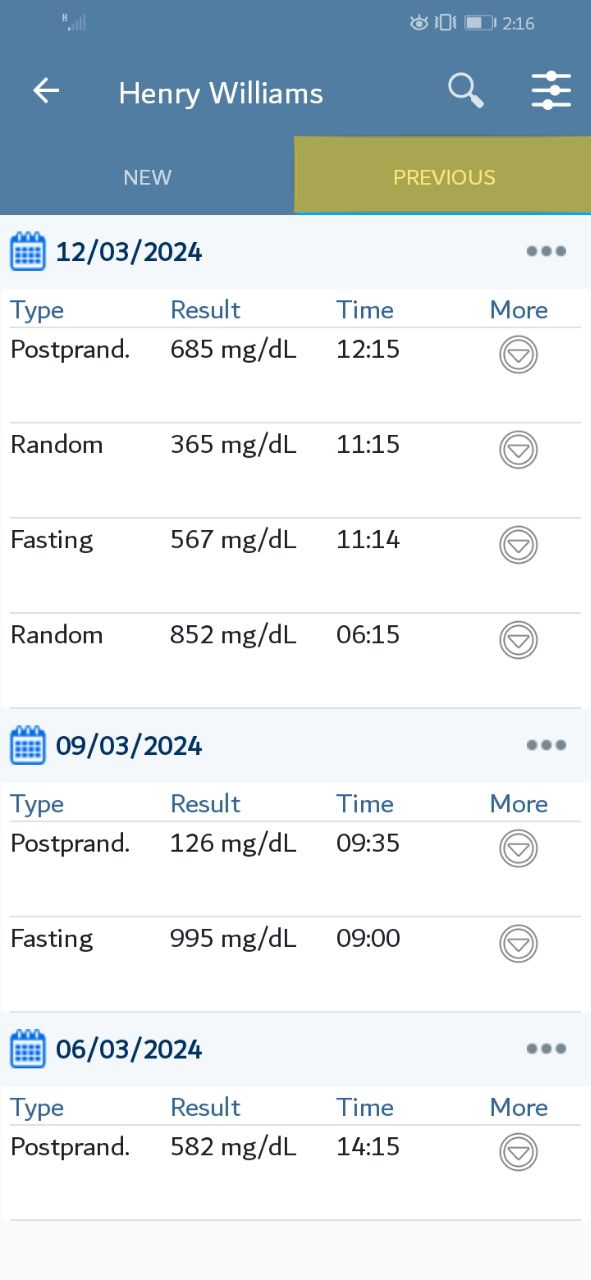Open three-dot menu for 06/03/2024
This screenshot has height=1280, width=591.
coord(546,1049)
